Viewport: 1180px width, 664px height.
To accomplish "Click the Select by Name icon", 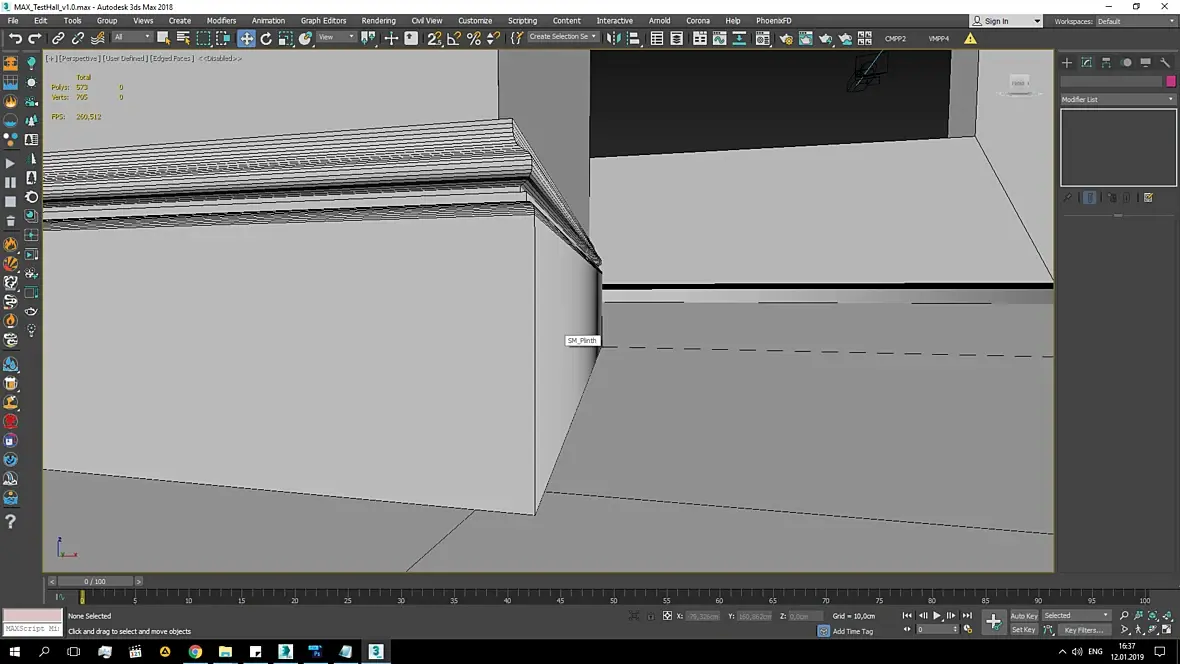I will [x=183, y=38].
